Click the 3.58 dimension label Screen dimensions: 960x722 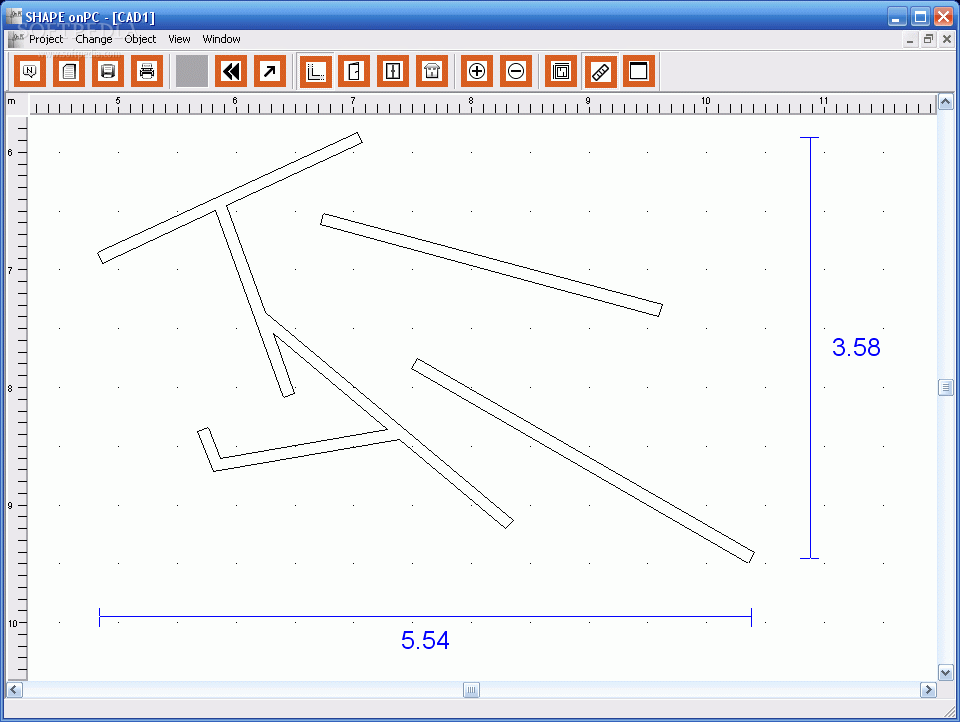tap(856, 347)
